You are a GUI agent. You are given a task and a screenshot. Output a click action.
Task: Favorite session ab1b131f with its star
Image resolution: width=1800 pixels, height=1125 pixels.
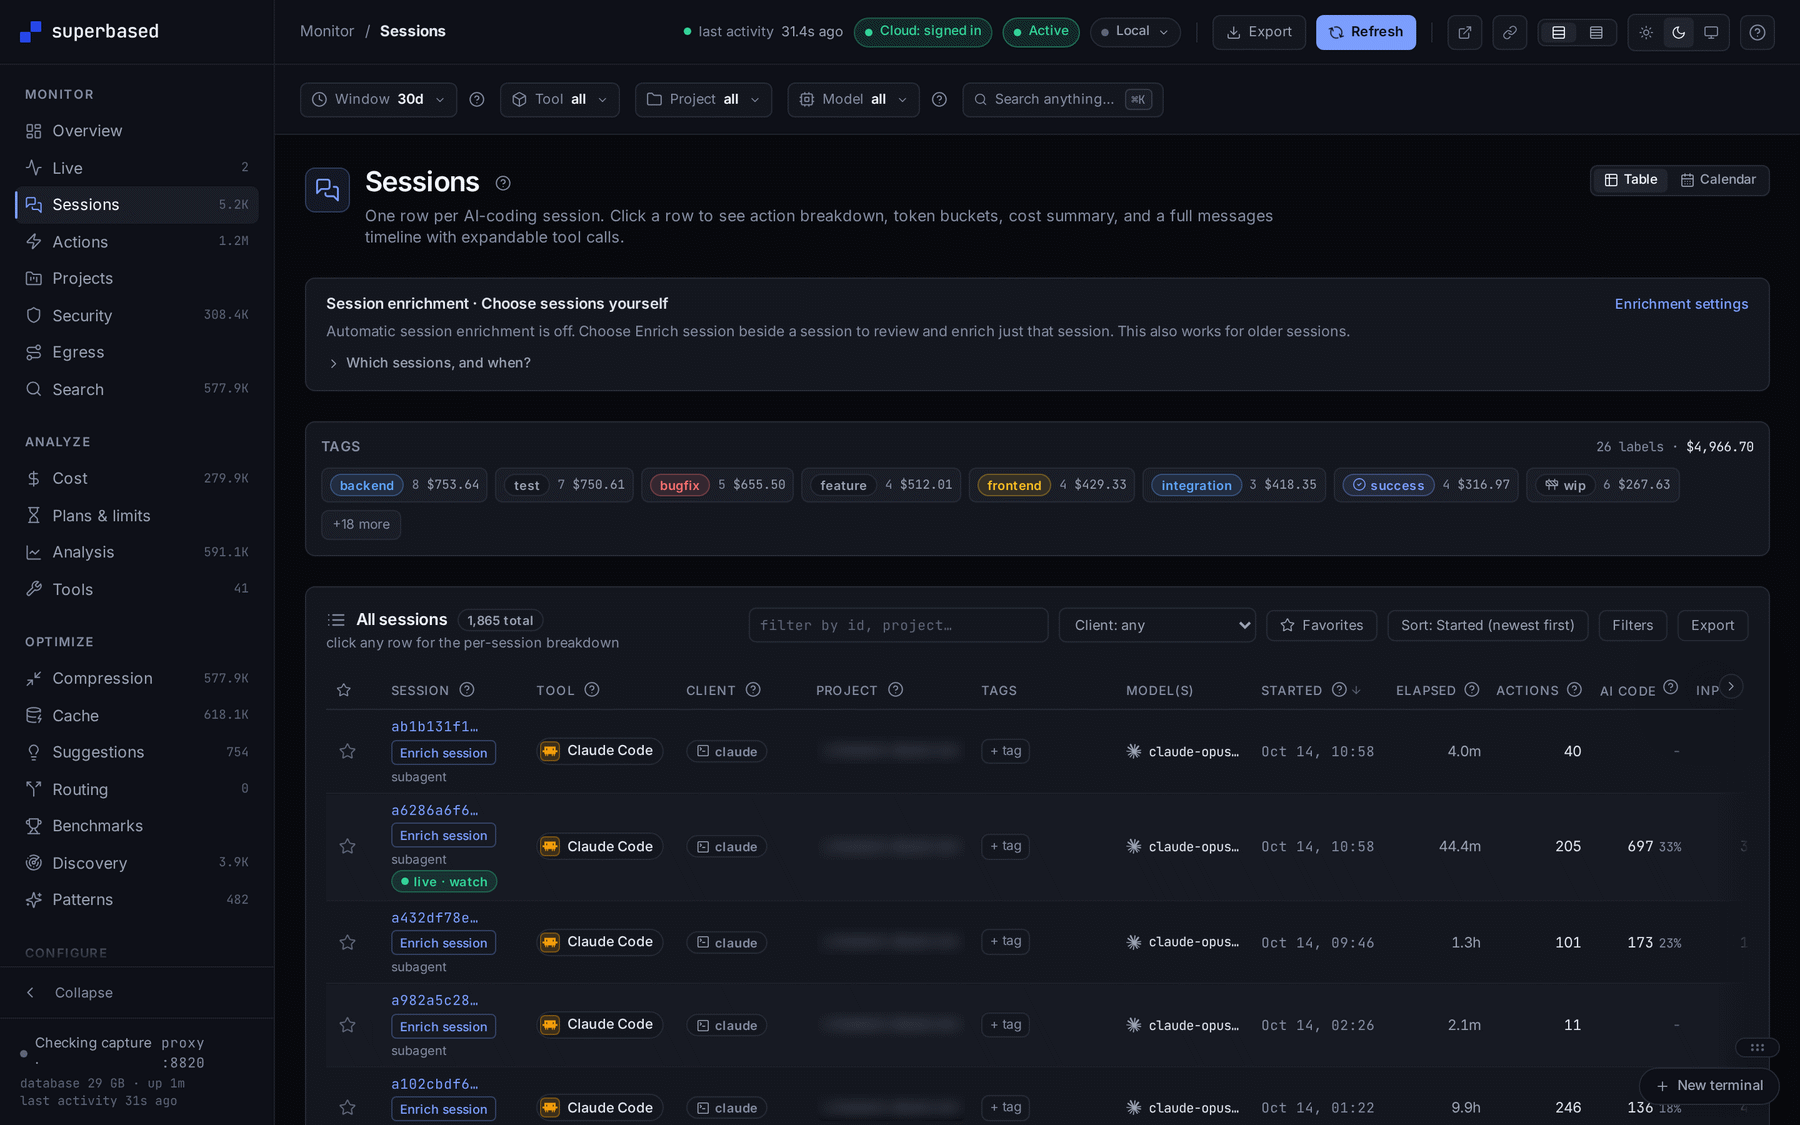coord(347,751)
